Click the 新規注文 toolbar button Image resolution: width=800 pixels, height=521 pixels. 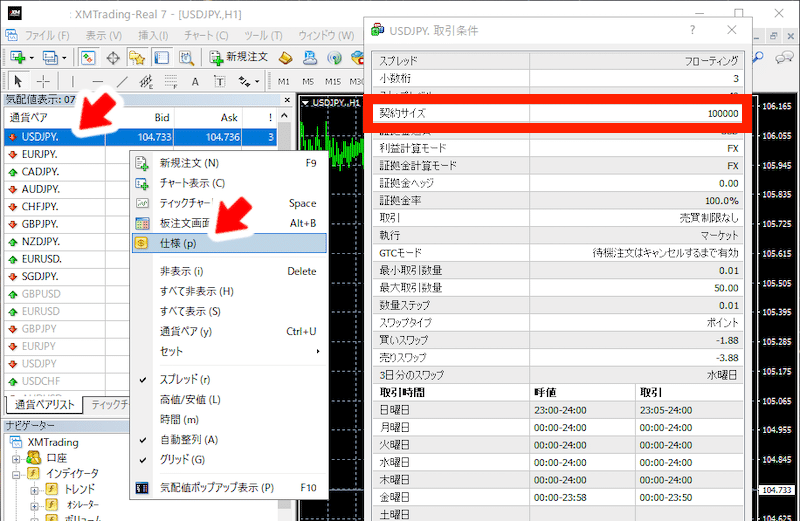point(239,57)
